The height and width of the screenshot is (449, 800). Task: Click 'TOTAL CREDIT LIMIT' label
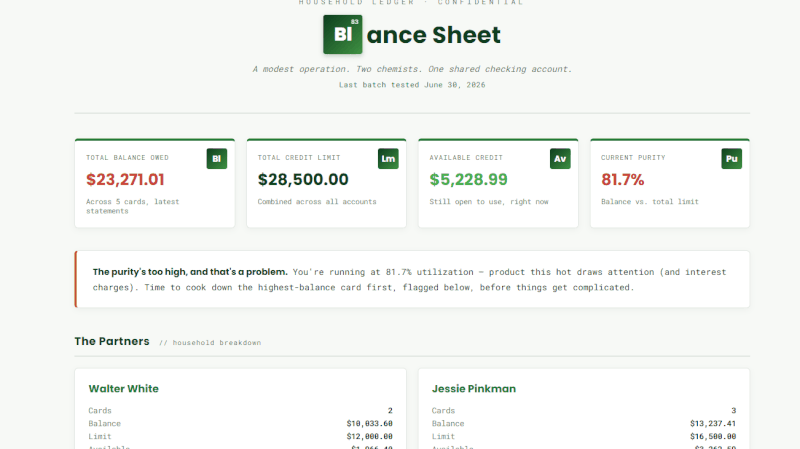(299, 158)
